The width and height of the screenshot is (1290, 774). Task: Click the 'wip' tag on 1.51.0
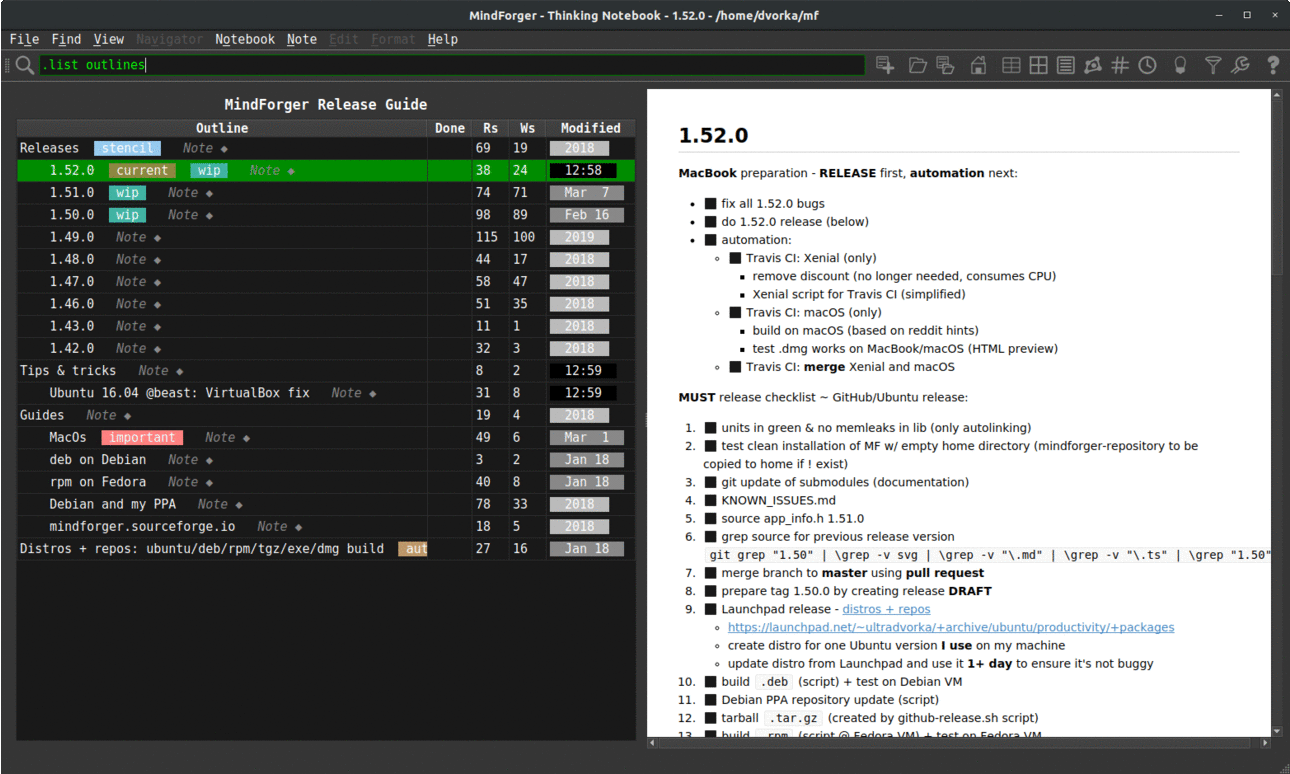pyautogui.click(x=127, y=192)
